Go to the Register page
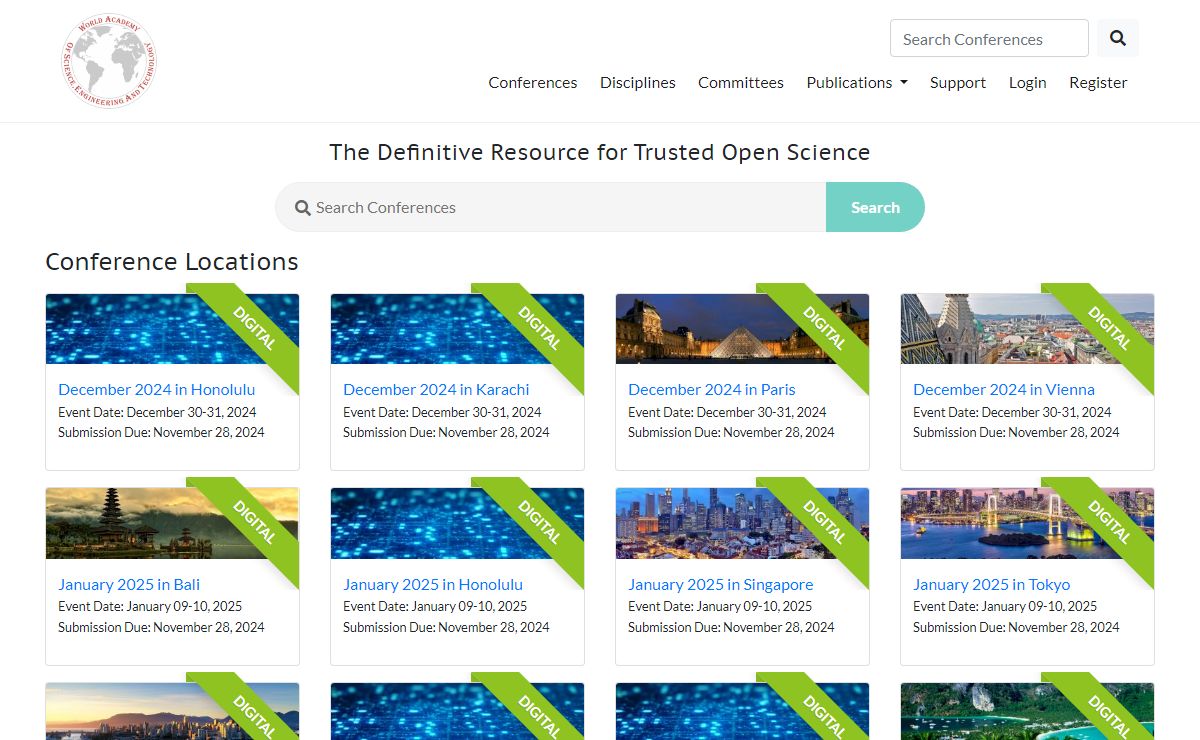 pos(1098,83)
